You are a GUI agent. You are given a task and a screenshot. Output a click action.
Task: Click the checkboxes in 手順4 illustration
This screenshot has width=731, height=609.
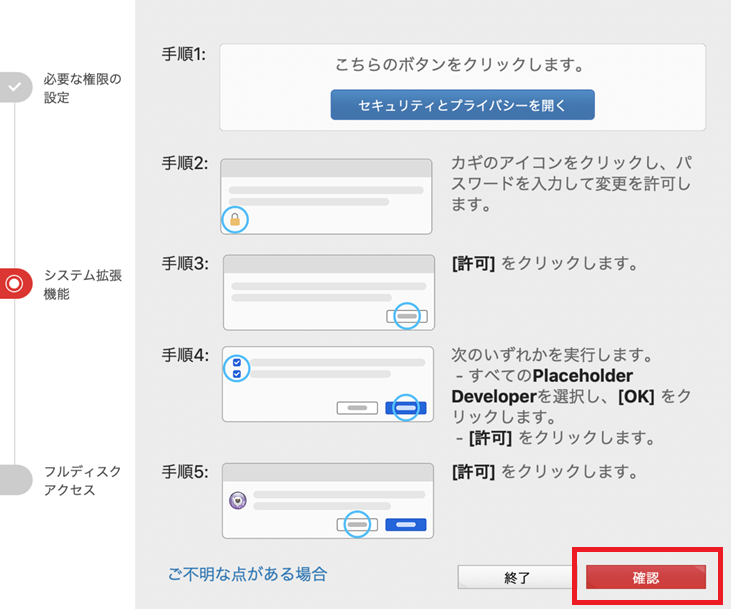tap(237, 368)
